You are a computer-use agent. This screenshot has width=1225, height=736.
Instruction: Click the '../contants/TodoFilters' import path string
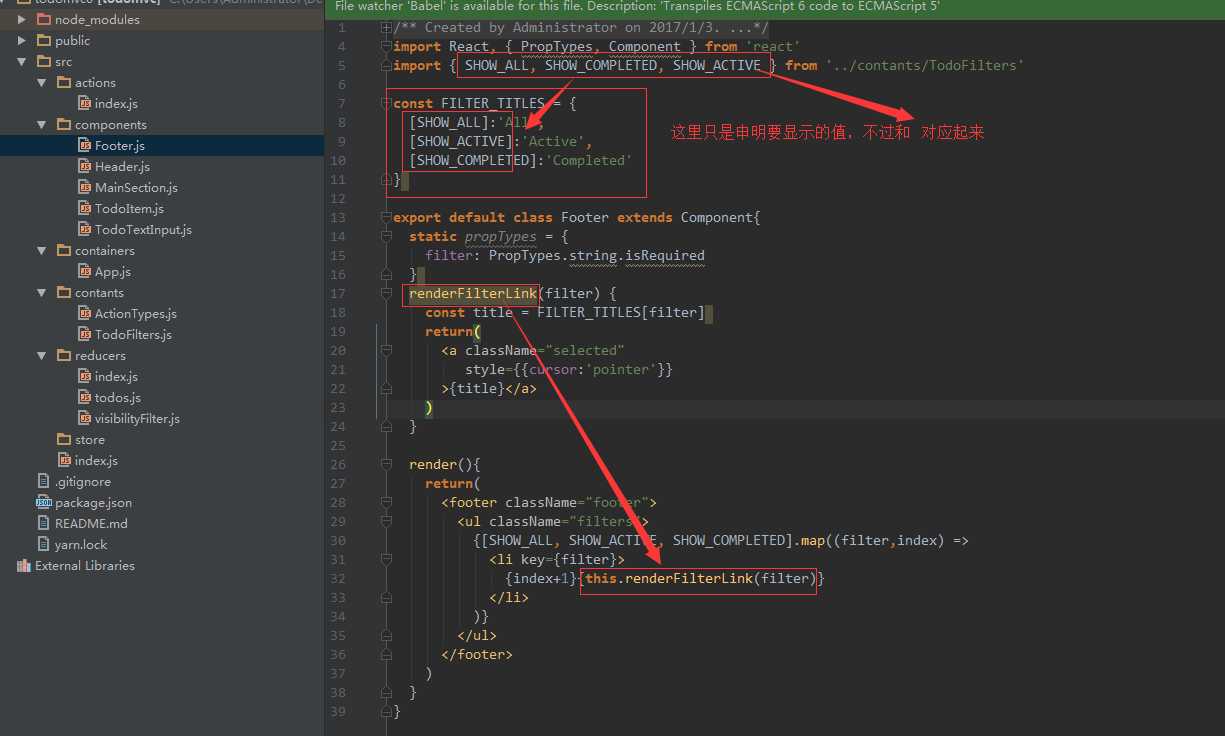click(x=925, y=65)
